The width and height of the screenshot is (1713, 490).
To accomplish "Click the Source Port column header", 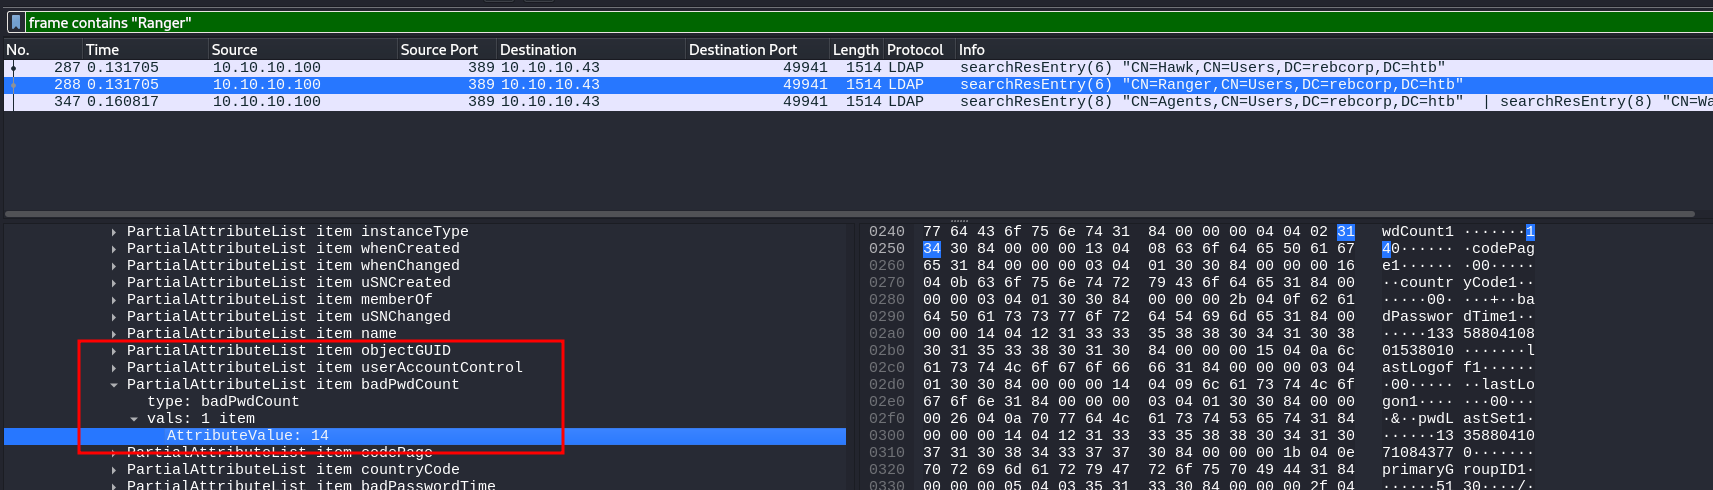I will click(439, 49).
